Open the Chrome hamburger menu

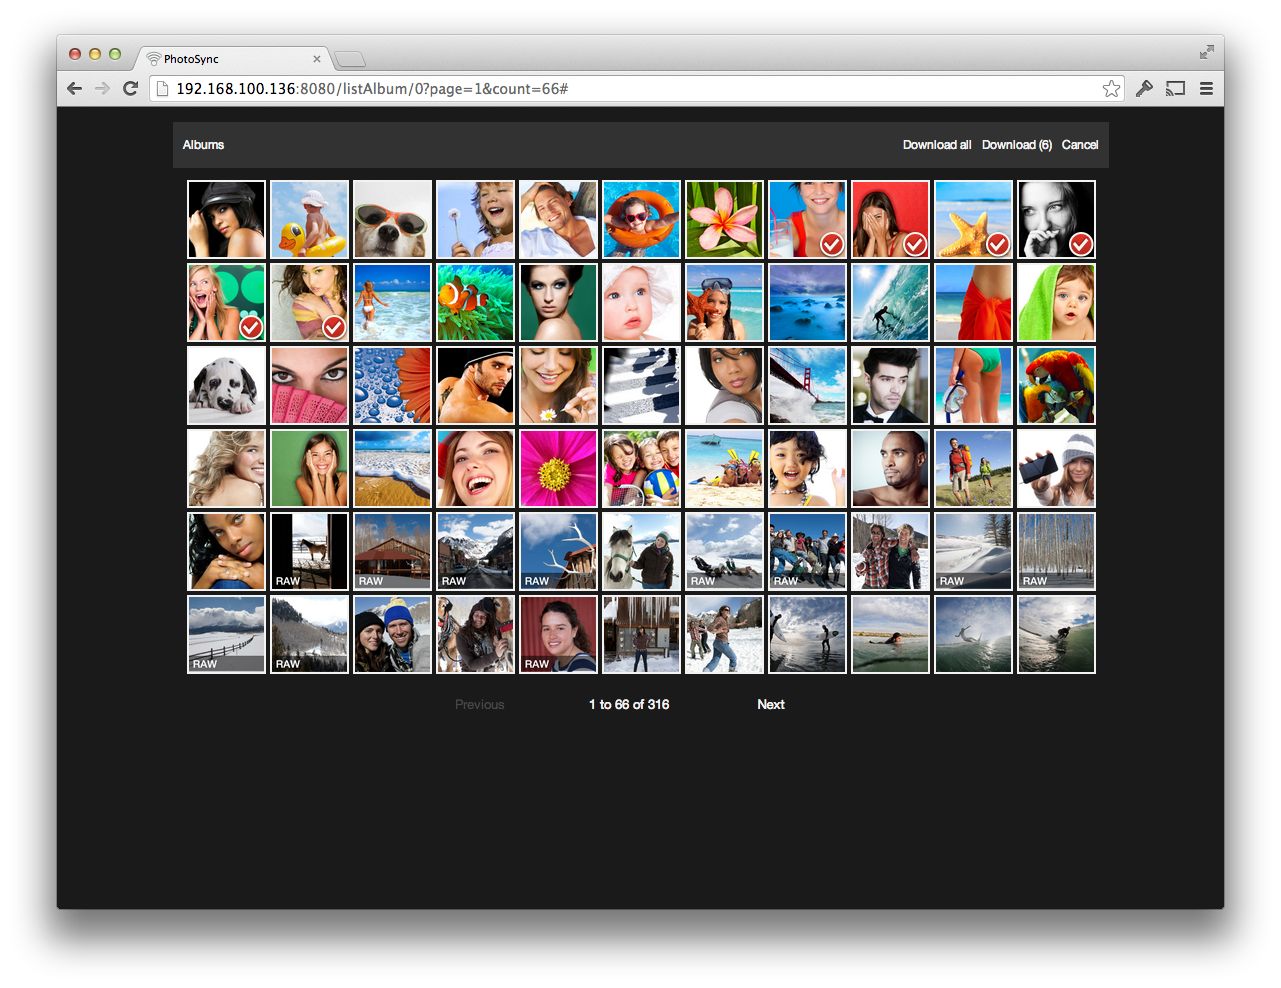pos(1207,89)
